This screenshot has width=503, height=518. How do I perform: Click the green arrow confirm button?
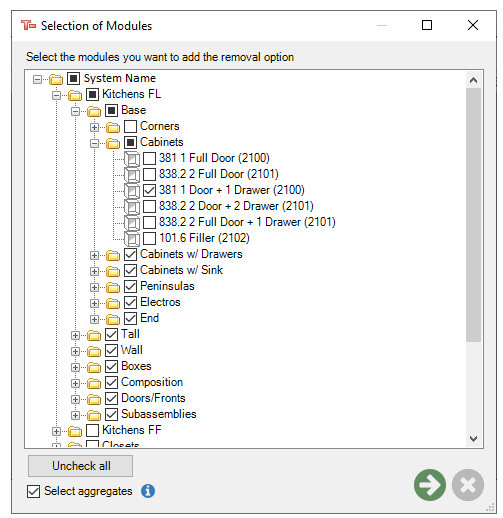(x=430, y=485)
